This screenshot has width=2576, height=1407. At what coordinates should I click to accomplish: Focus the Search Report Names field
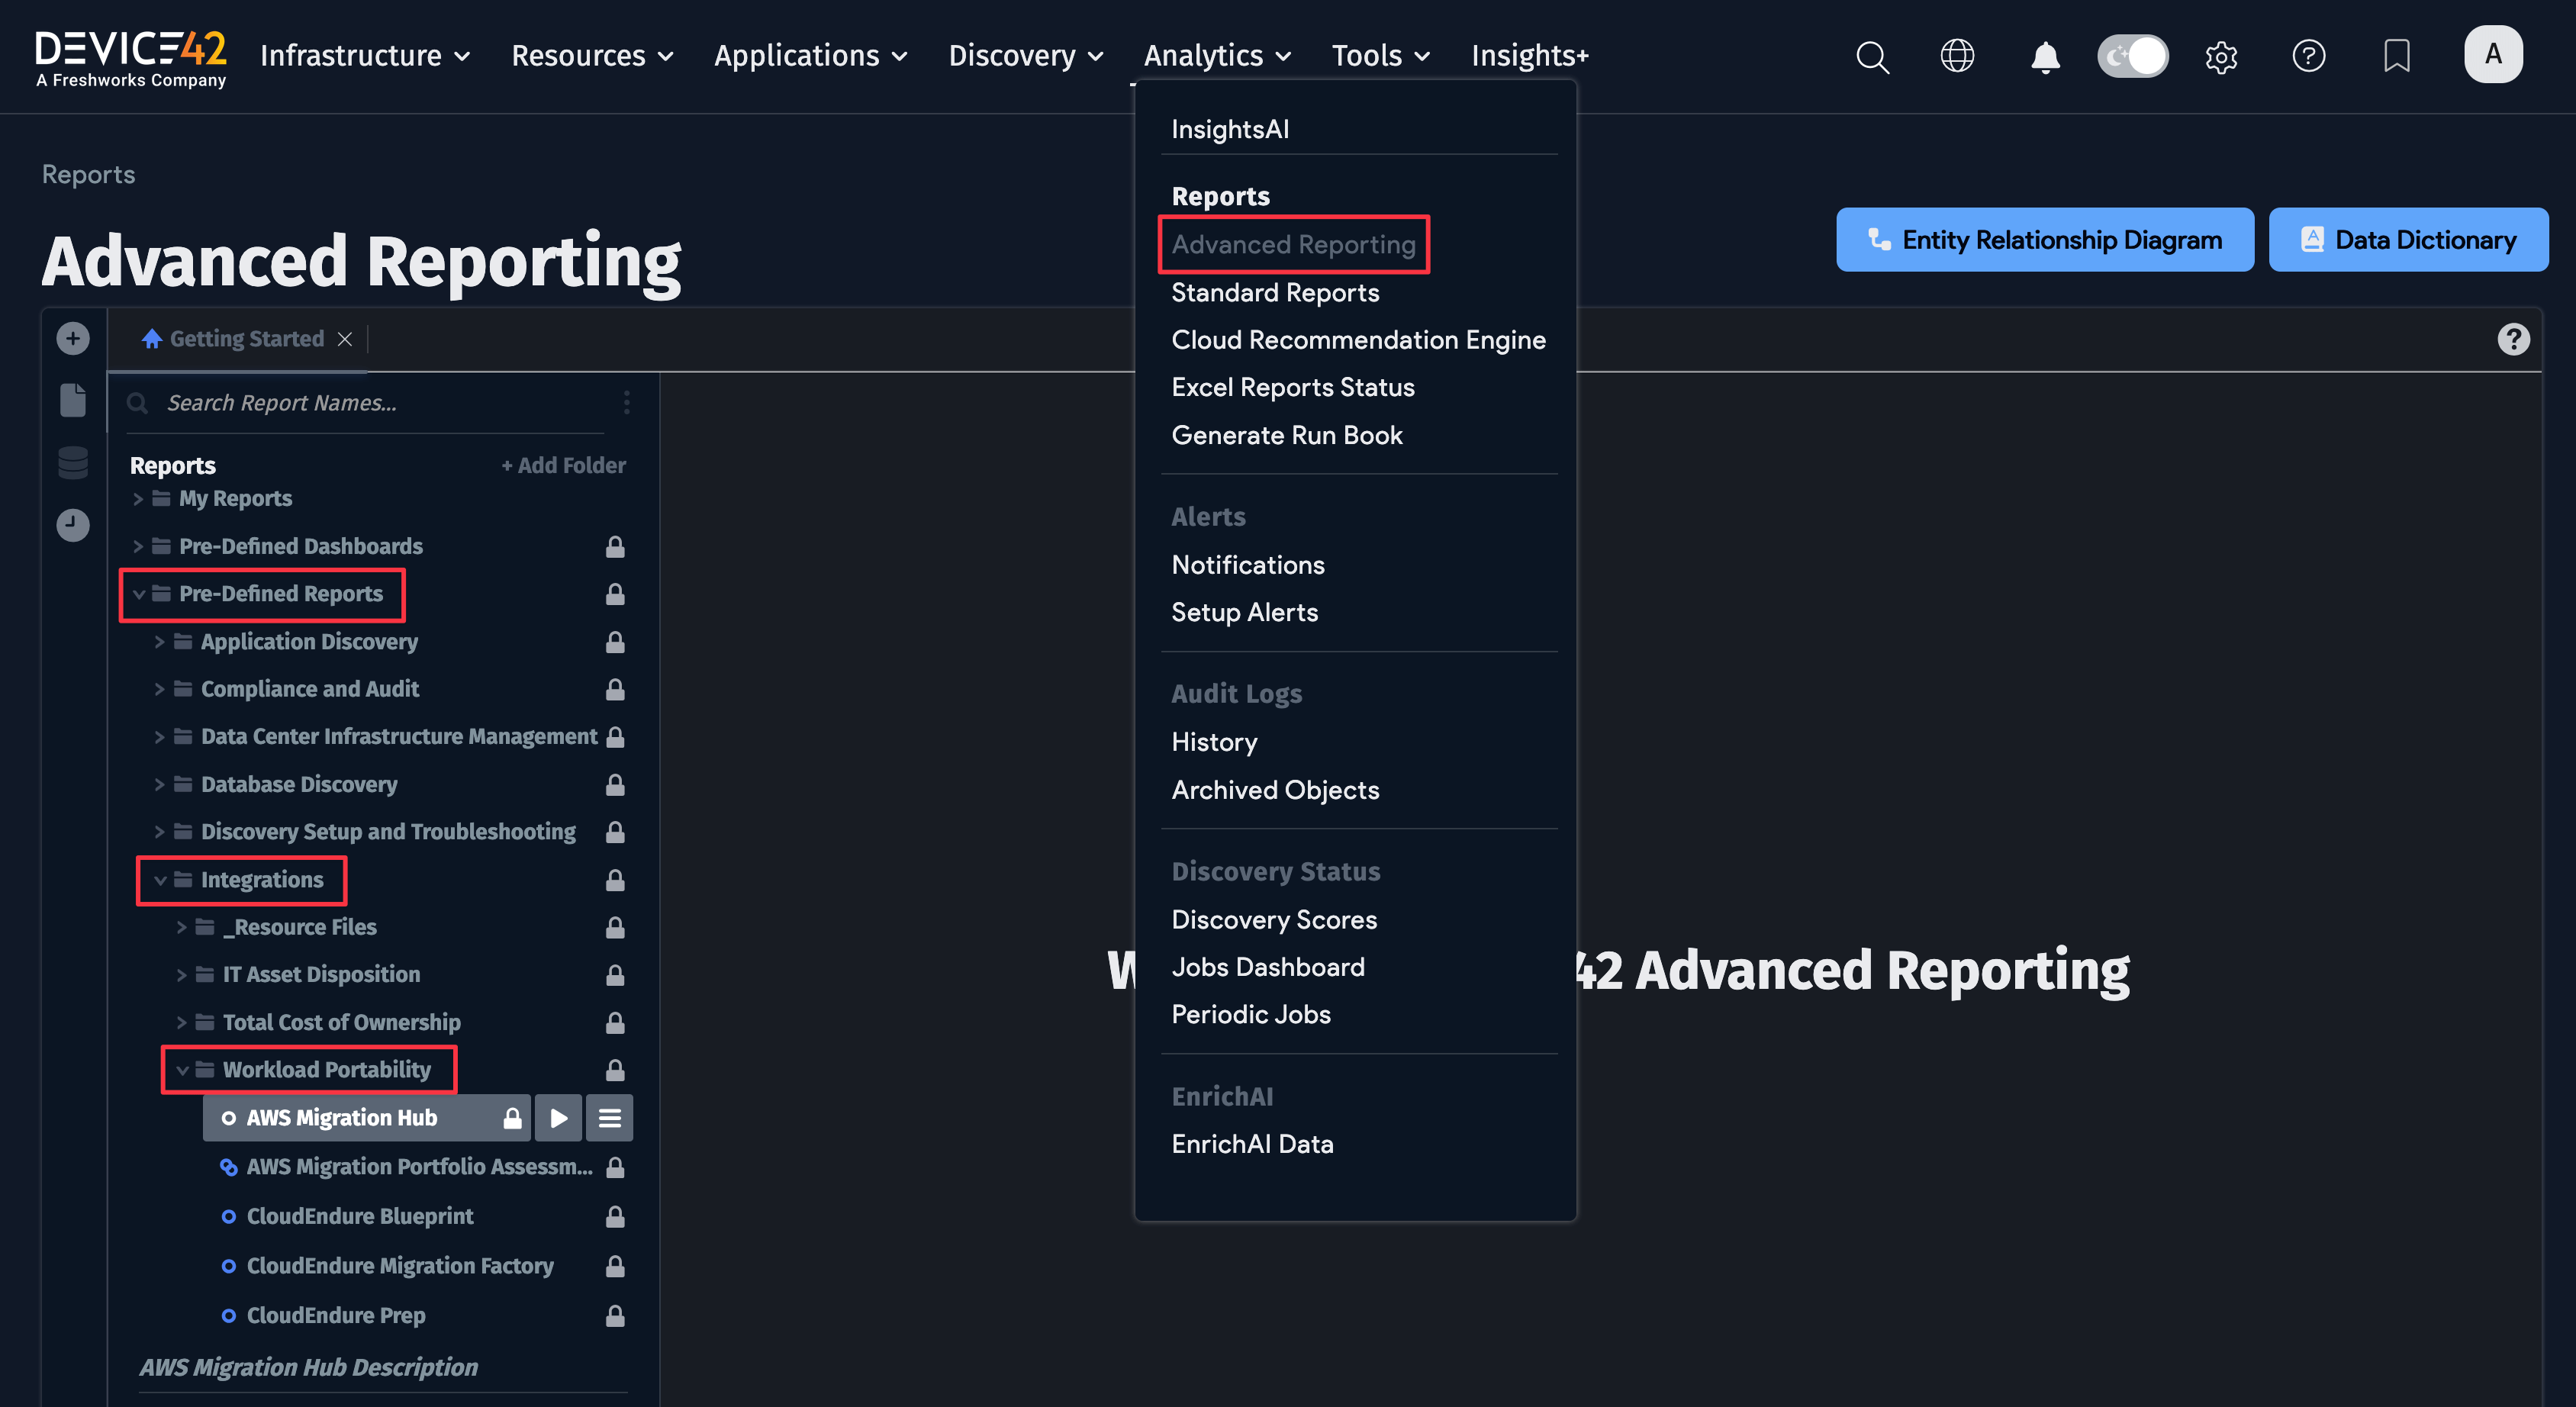(365, 402)
